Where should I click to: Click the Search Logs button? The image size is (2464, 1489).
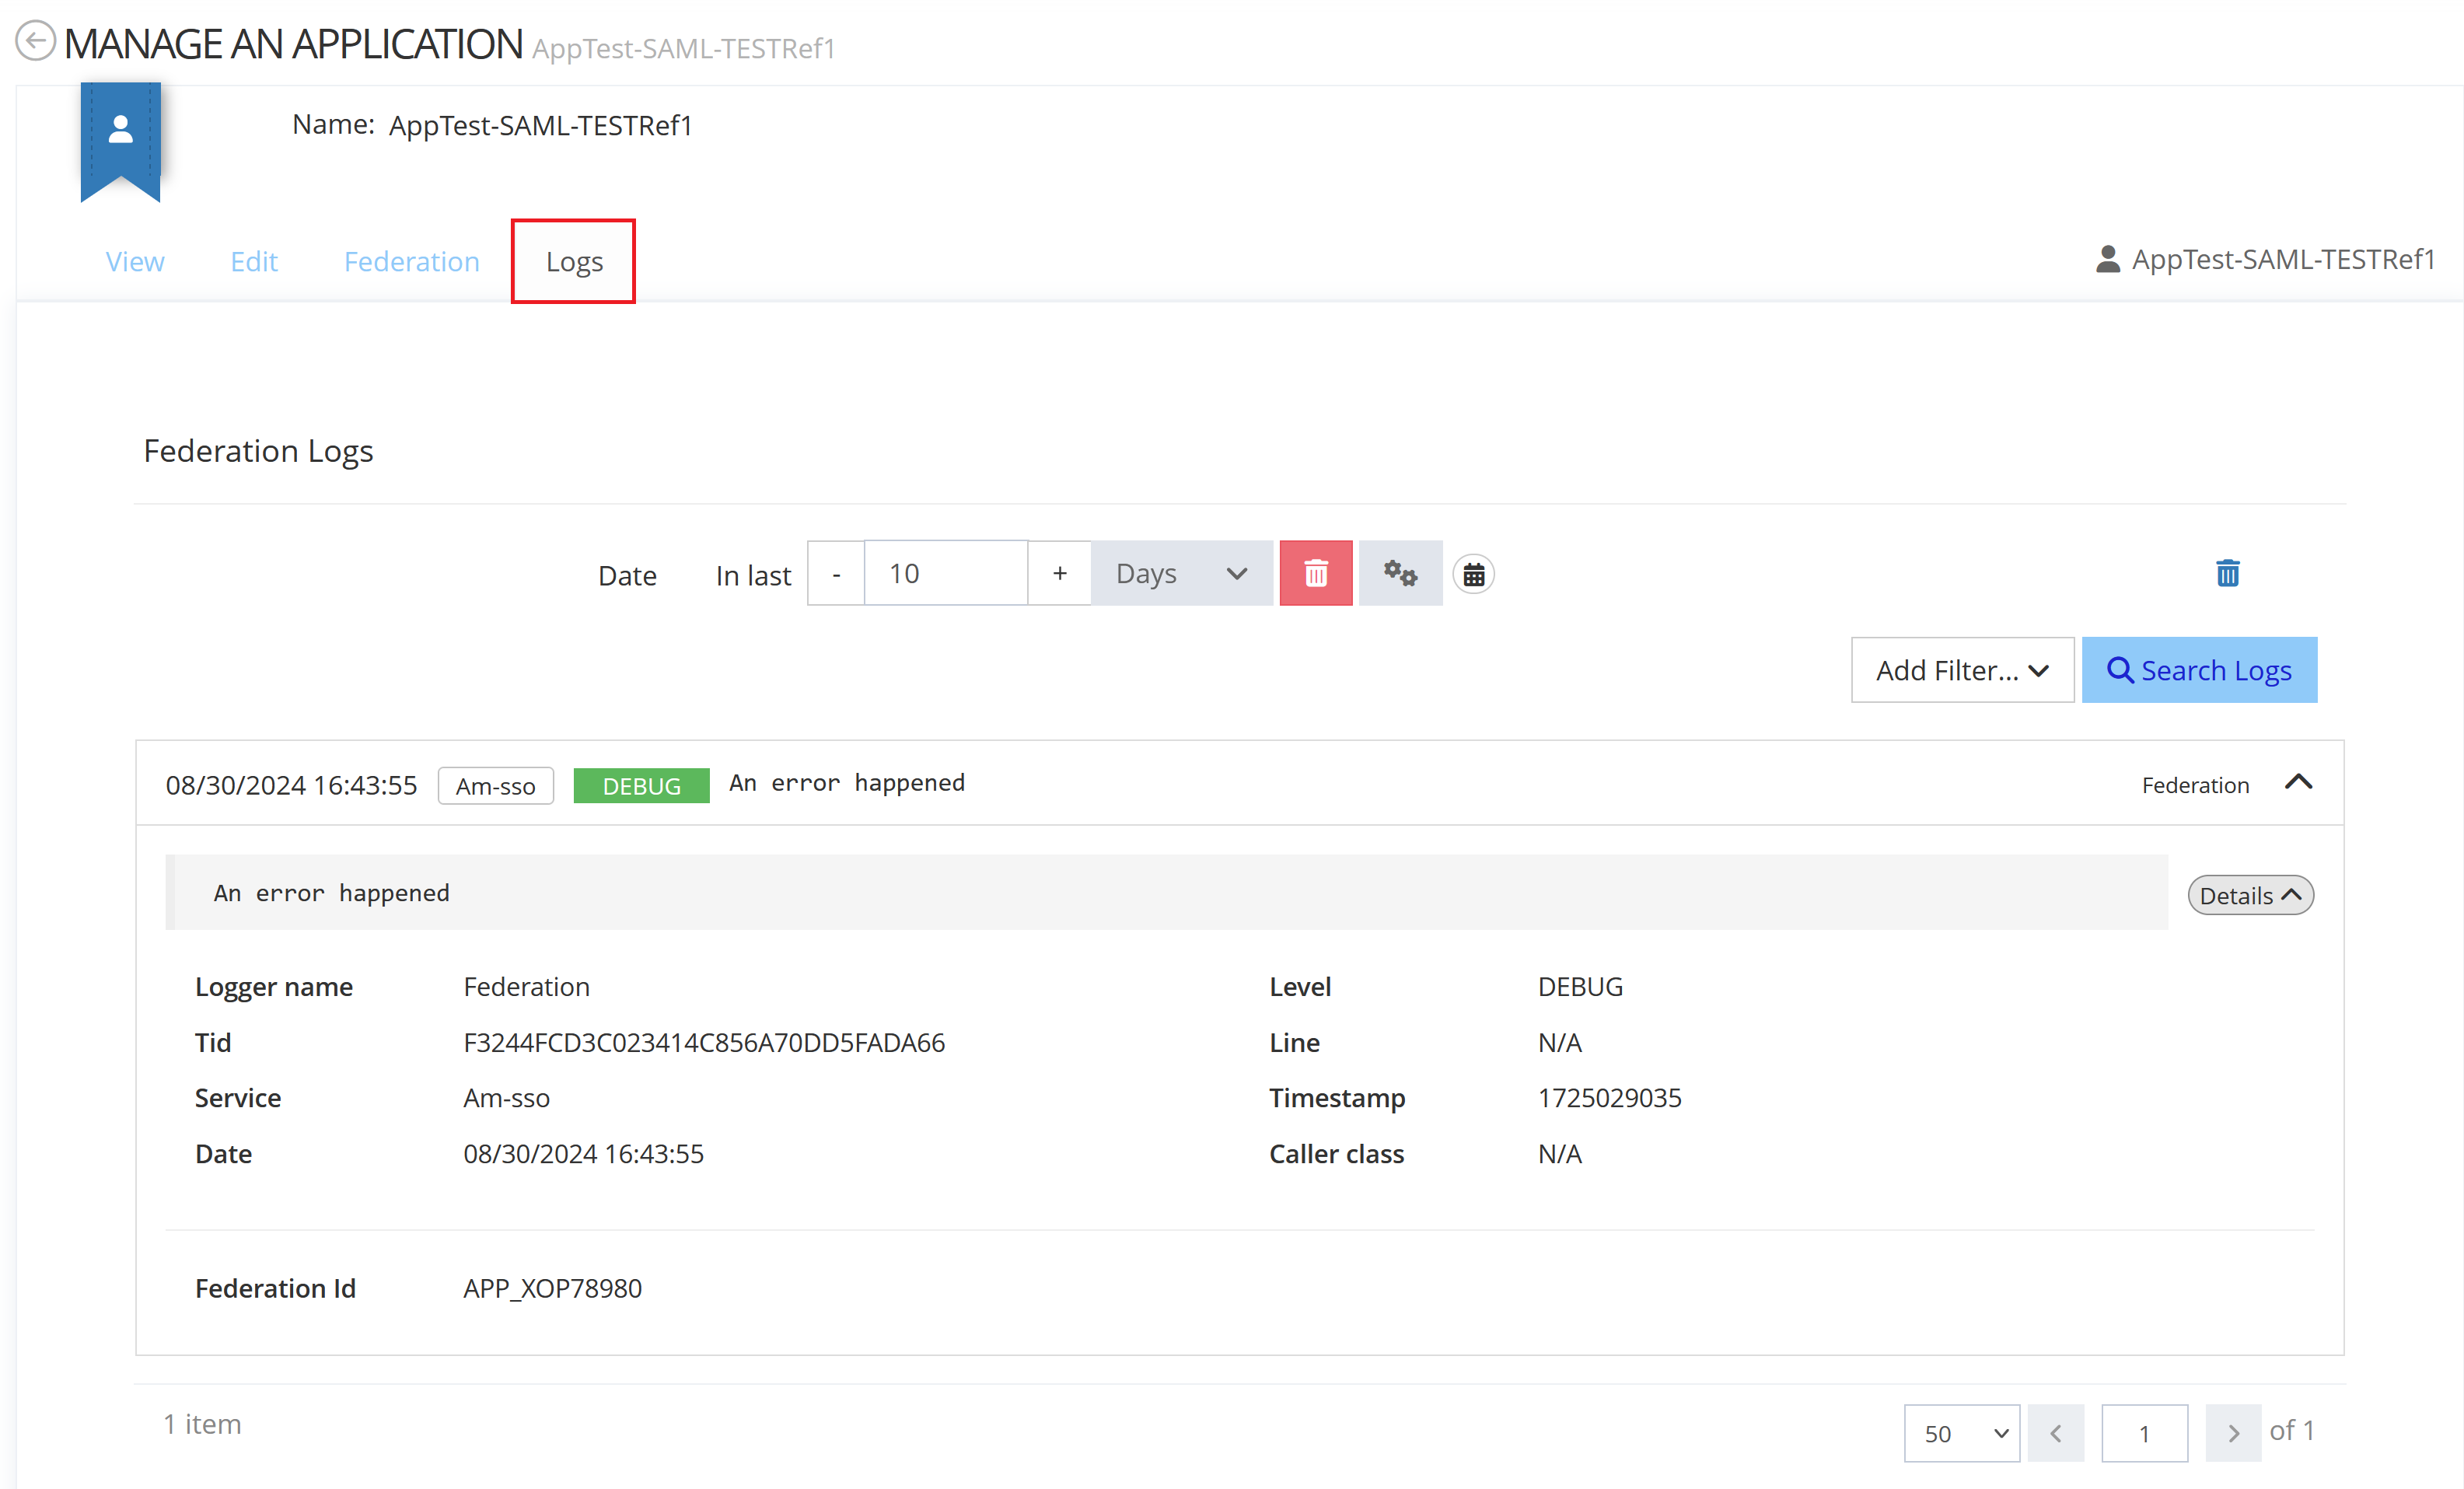2198,670
